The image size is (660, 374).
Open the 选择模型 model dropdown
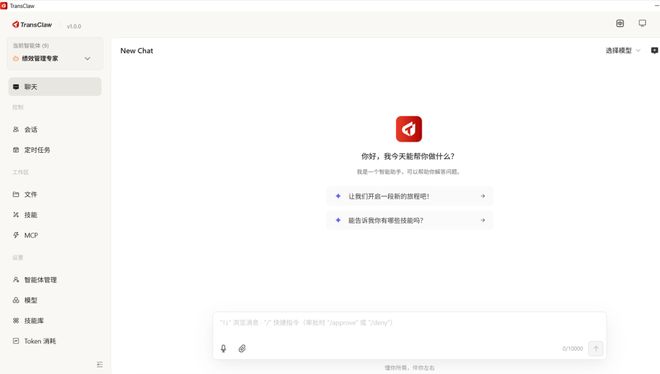(x=623, y=50)
